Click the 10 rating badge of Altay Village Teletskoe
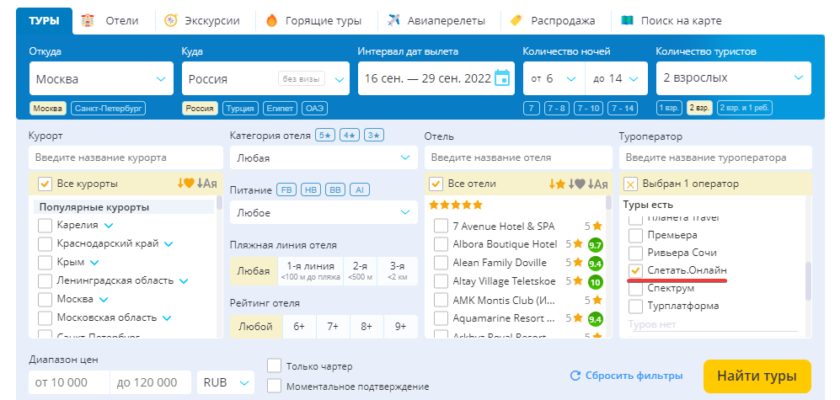The width and height of the screenshot is (840, 400). 595,282
